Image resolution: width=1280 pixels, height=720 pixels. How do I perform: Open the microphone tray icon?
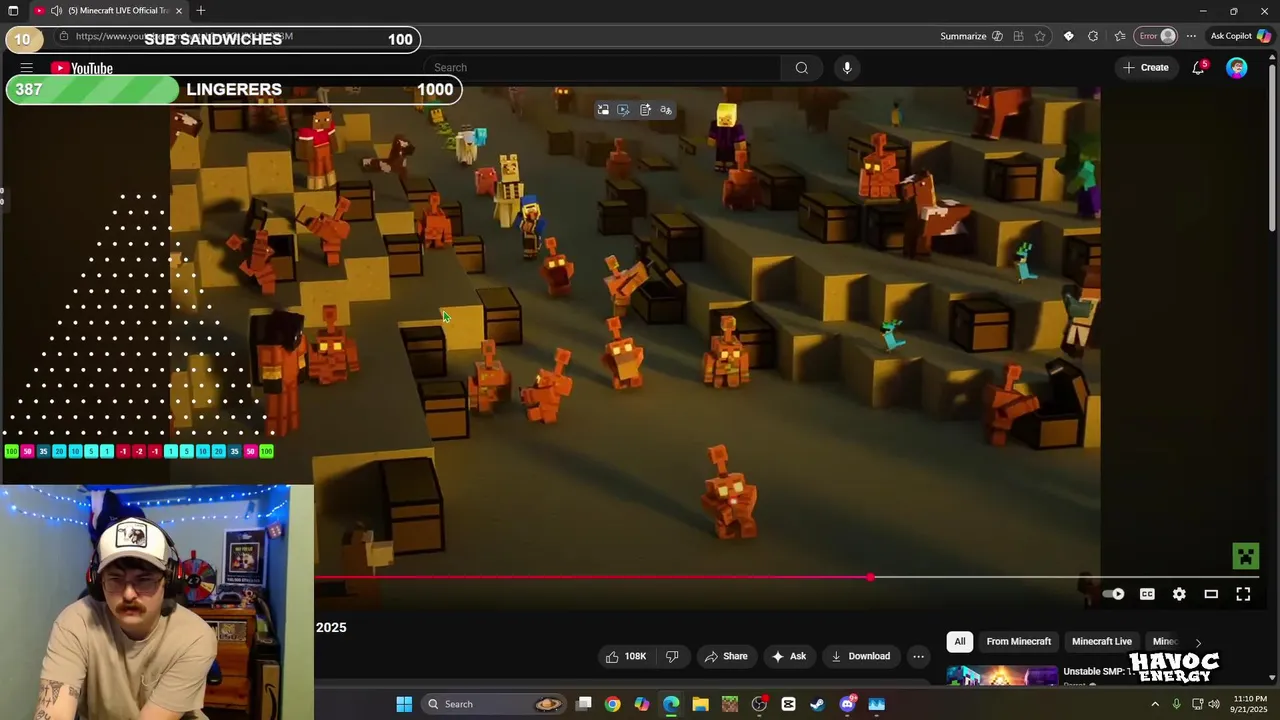point(1176,704)
